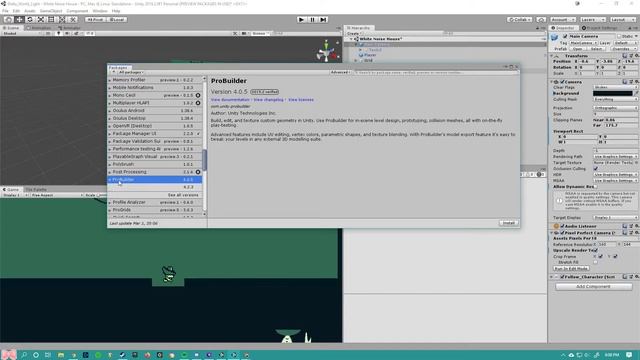Collapse the ProBuilder package versions
The width and height of the screenshot is (640, 360).
coord(110,180)
